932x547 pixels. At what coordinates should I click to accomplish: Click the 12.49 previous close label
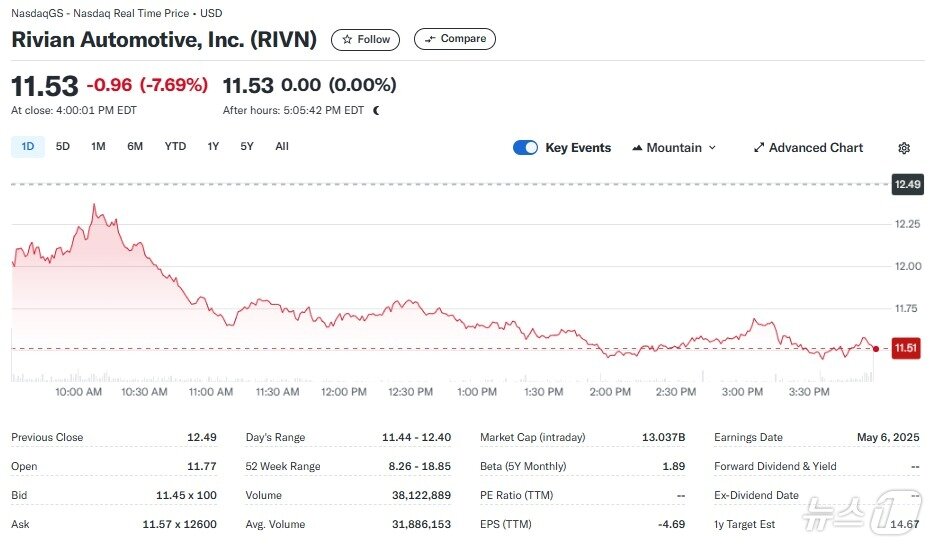point(906,184)
